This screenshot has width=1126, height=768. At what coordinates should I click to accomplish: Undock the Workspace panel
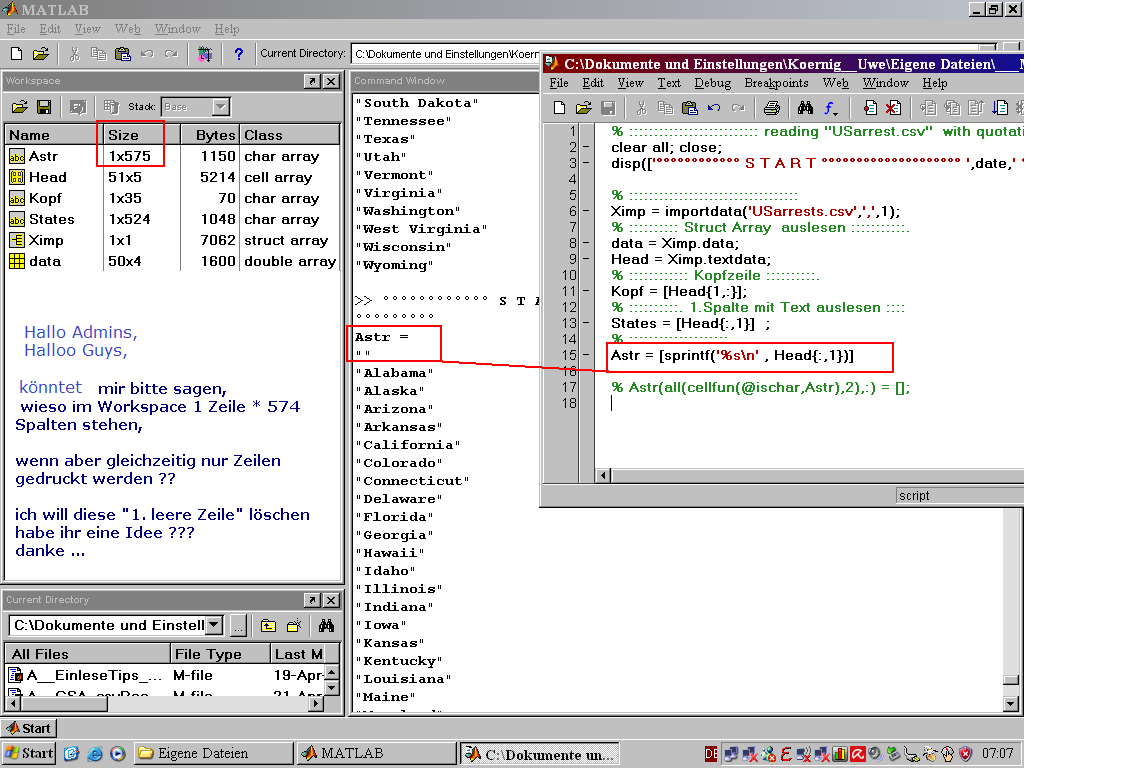[x=312, y=81]
